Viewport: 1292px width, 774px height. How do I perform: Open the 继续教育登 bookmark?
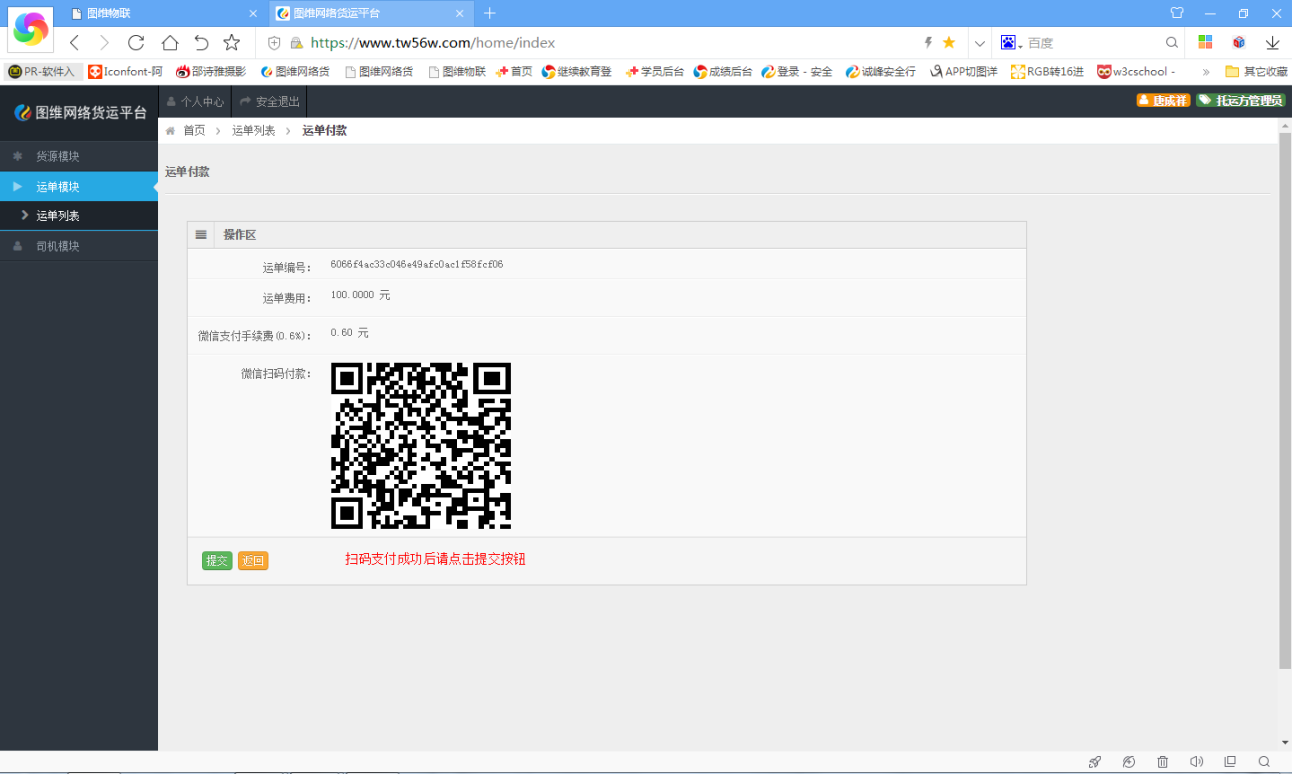[577, 72]
